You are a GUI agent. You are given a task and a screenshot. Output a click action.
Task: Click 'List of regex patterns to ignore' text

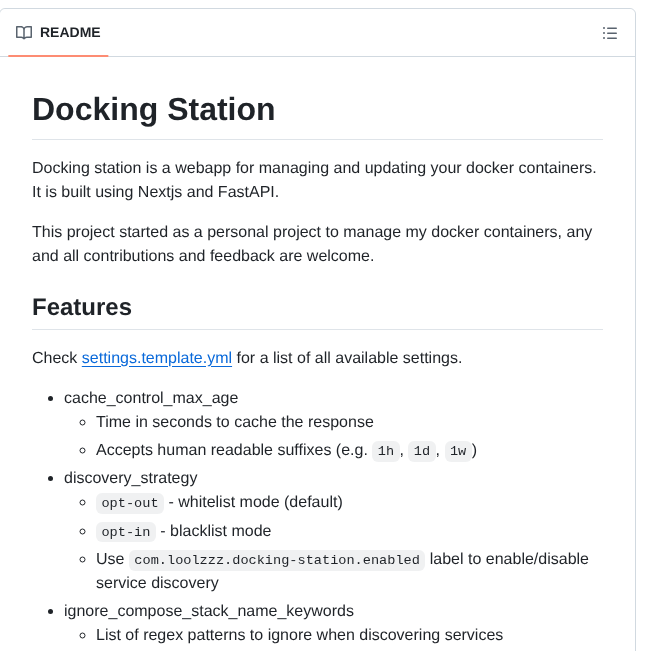[299, 634]
